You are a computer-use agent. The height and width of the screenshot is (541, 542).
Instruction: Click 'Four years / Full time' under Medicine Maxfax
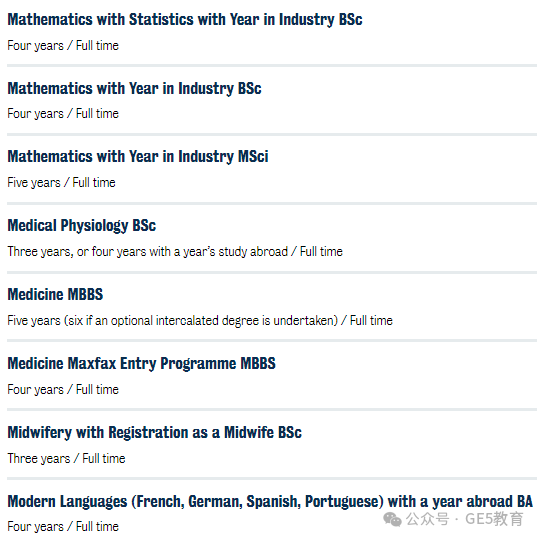tap(63, 390)
